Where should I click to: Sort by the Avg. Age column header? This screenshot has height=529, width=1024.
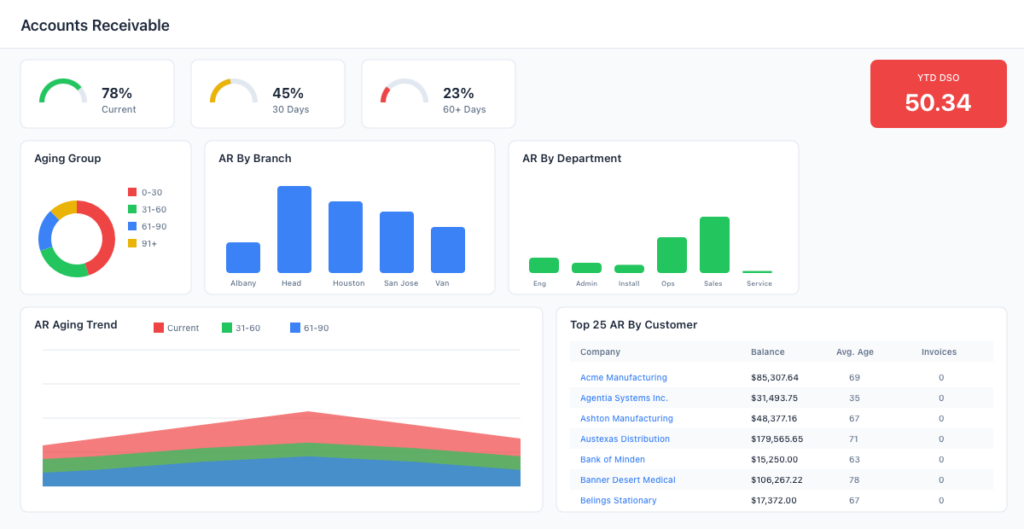[854, 352]
